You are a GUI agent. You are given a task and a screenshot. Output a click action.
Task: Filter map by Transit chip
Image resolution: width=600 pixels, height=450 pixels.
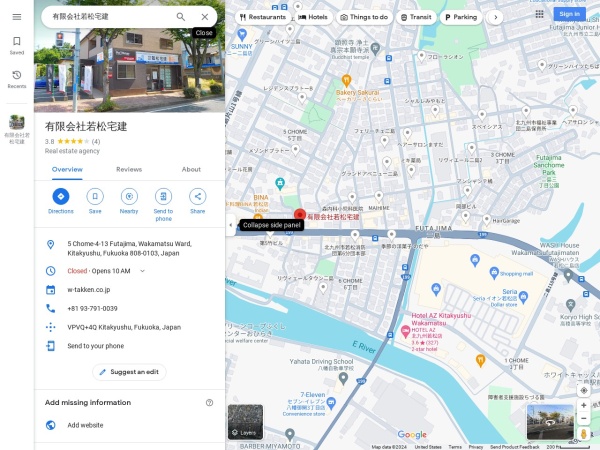tap(416, 17)
